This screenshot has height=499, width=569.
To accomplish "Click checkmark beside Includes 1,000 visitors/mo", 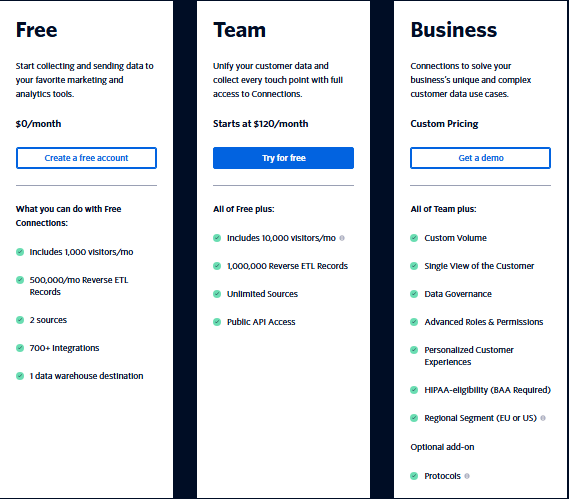I will (20, 252).
